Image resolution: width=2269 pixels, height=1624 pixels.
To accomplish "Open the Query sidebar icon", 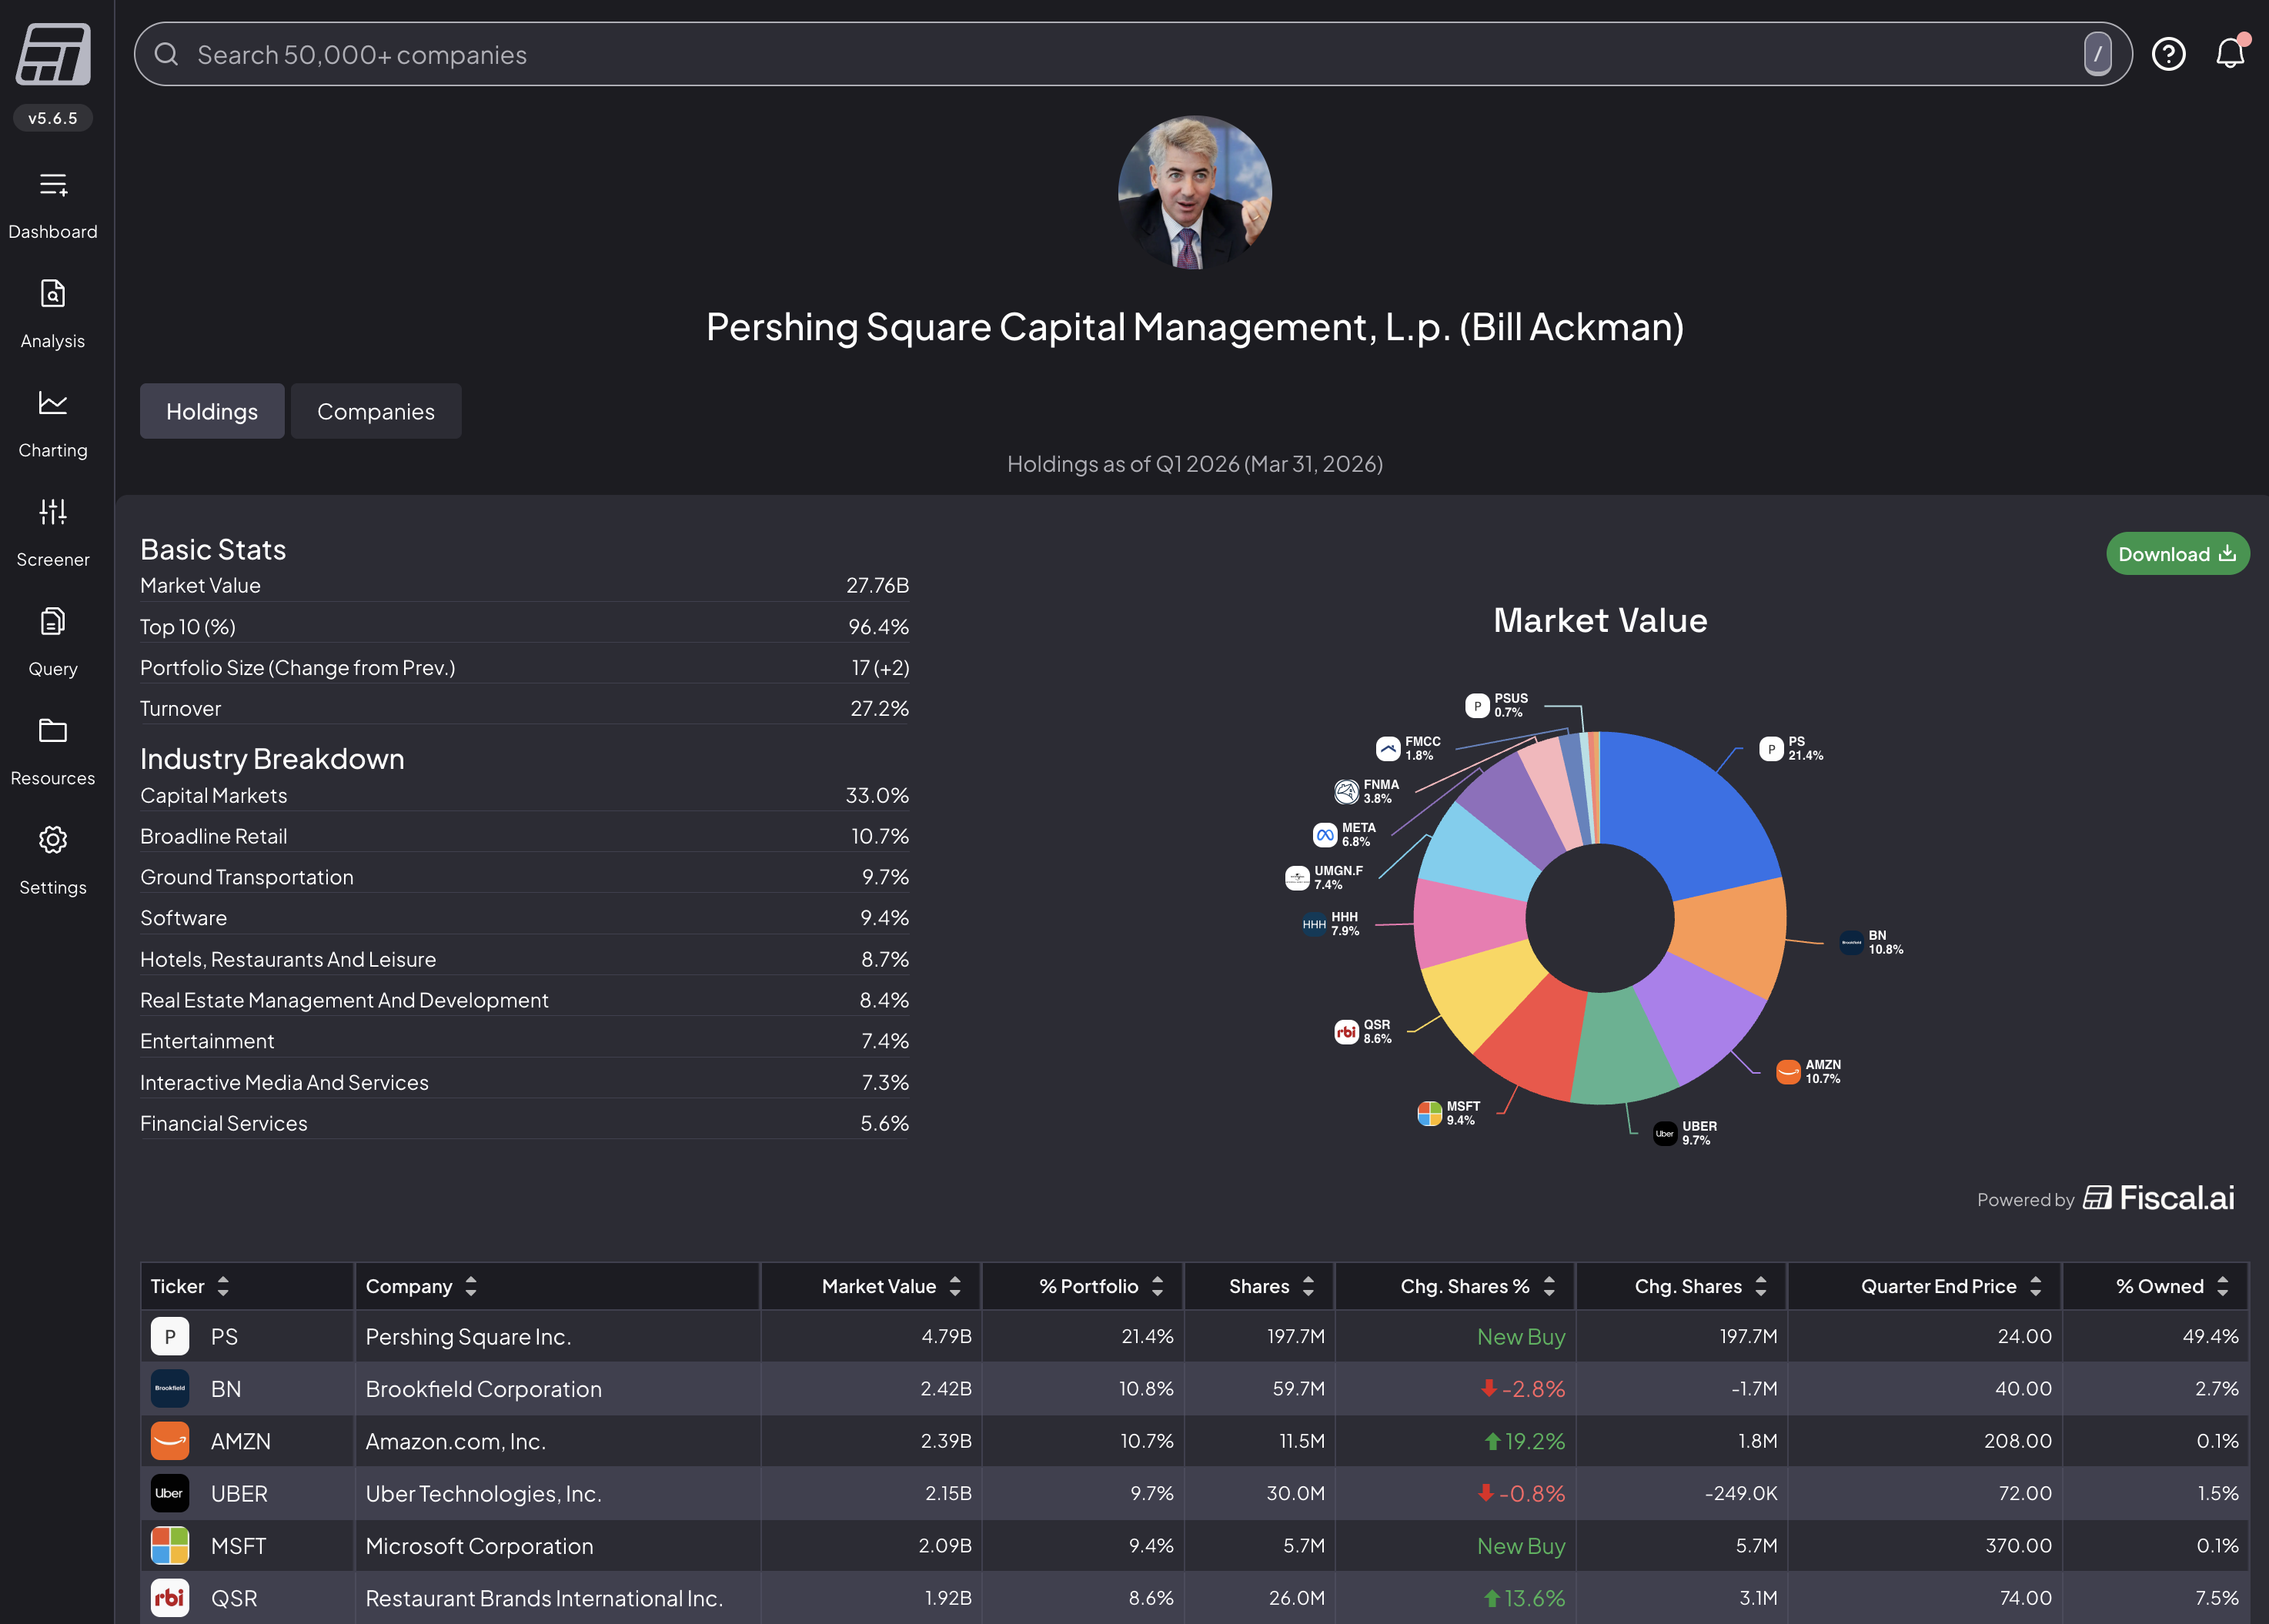I will 53,621.
